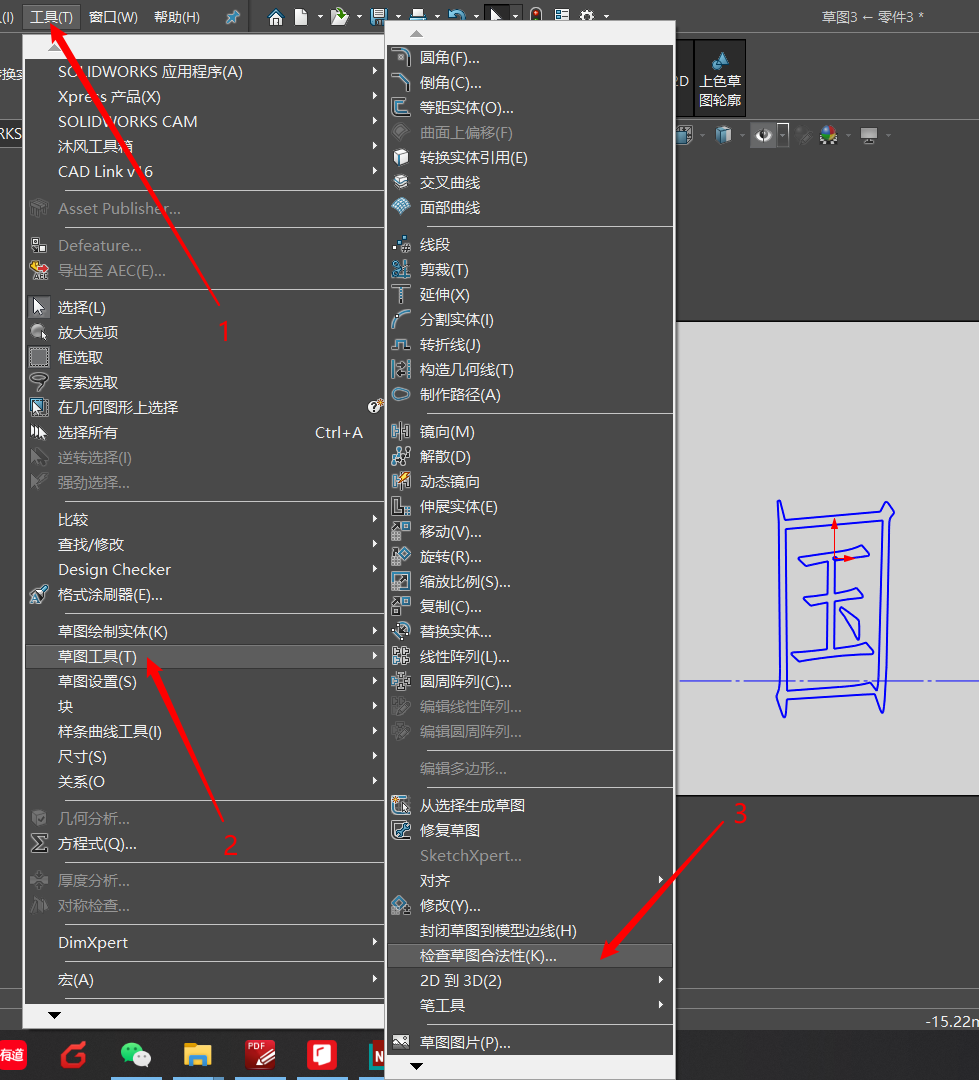
Task: Expand the 沐风工具箱 submenu
Action: click(x=204, y=147)
